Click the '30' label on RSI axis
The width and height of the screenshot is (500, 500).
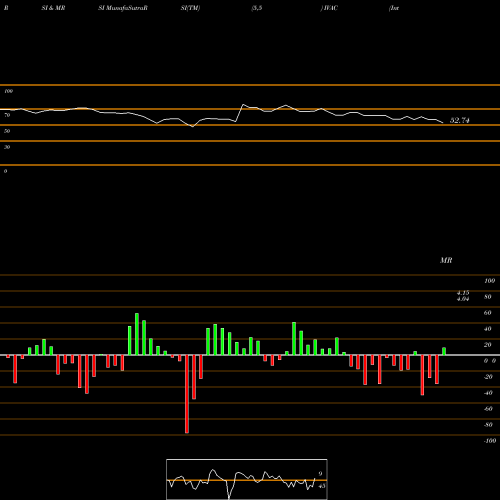[x=7, y=147]
